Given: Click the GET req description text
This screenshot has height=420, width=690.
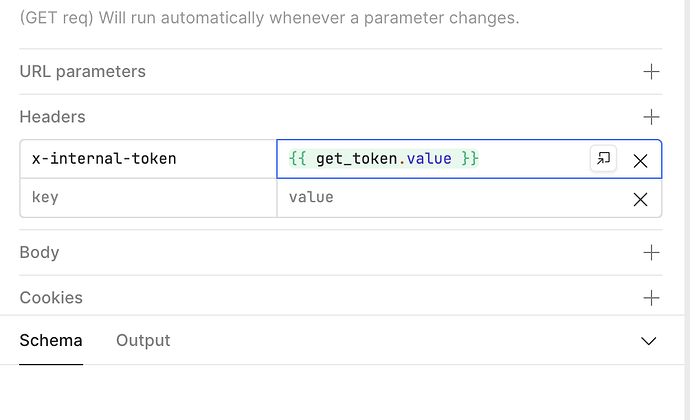Looking at the screenshot, I should (269, 18).
